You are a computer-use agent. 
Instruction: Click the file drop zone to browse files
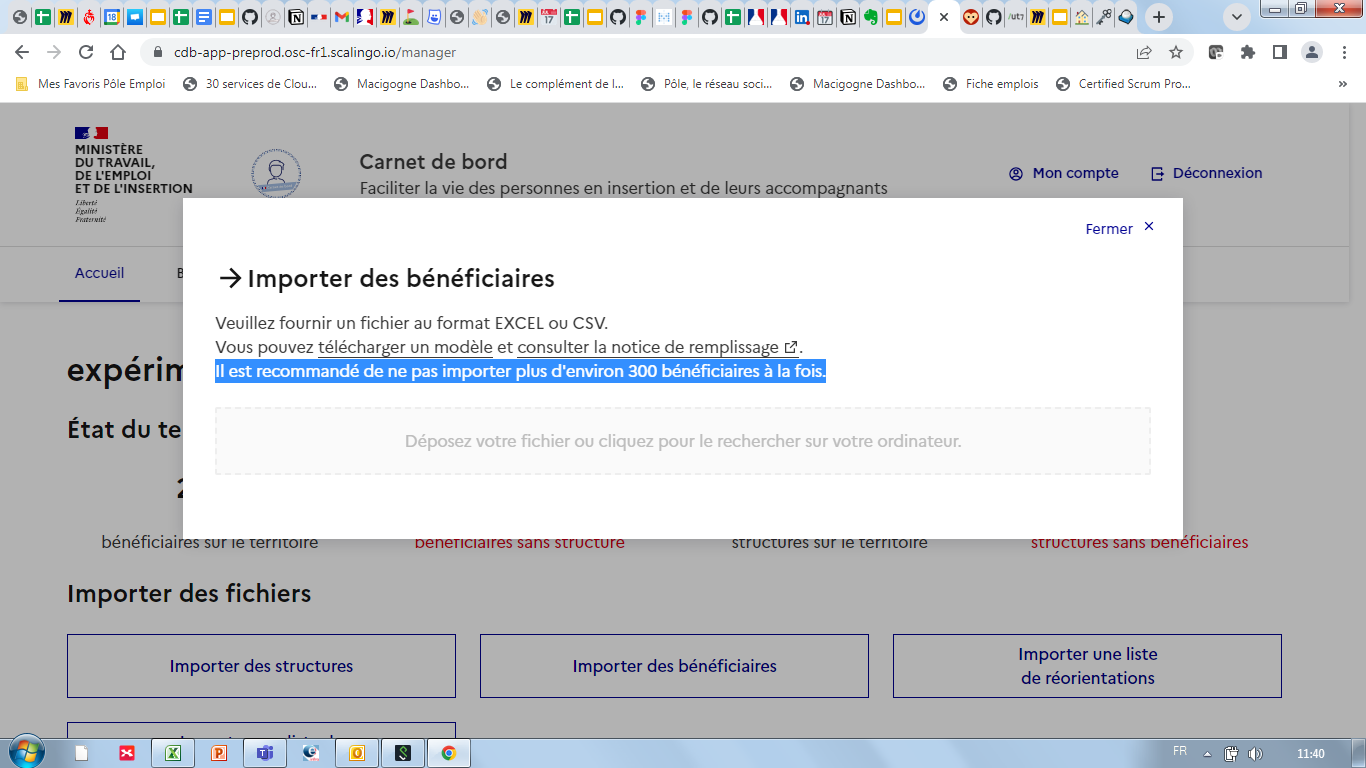click(683, 441)
